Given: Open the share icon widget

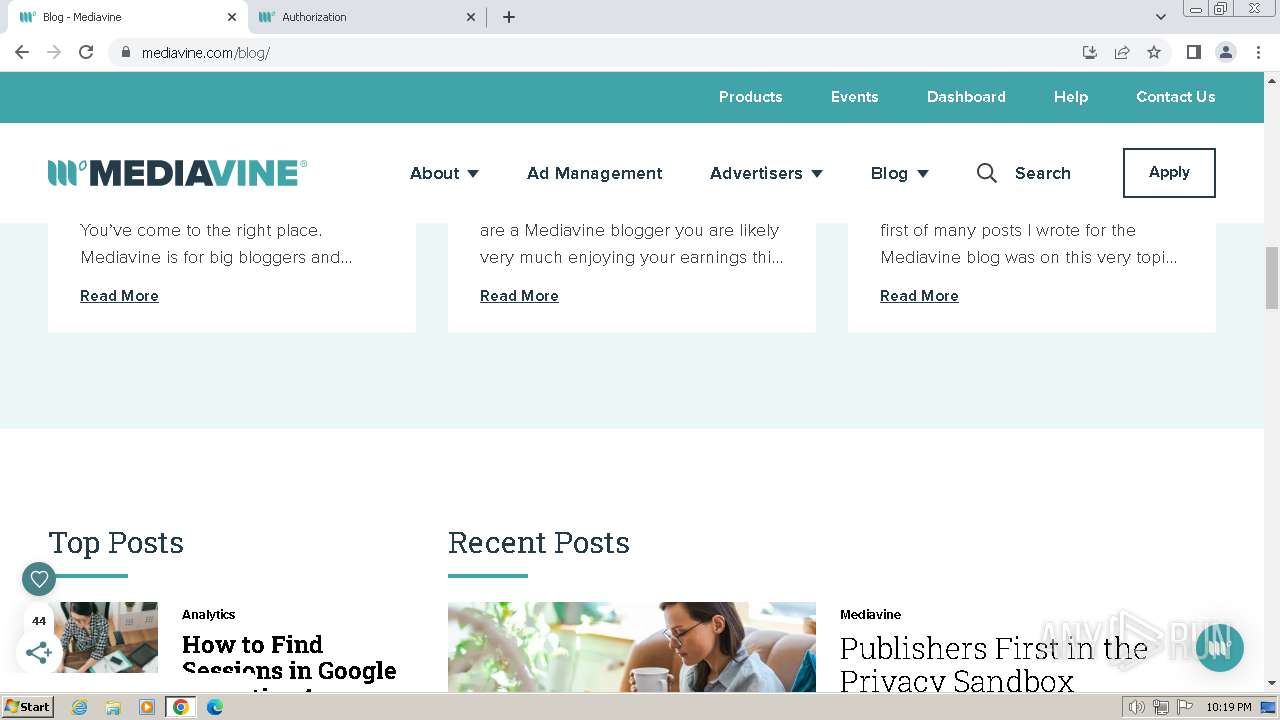Looking at the screenshot, I should pos(39,653).
